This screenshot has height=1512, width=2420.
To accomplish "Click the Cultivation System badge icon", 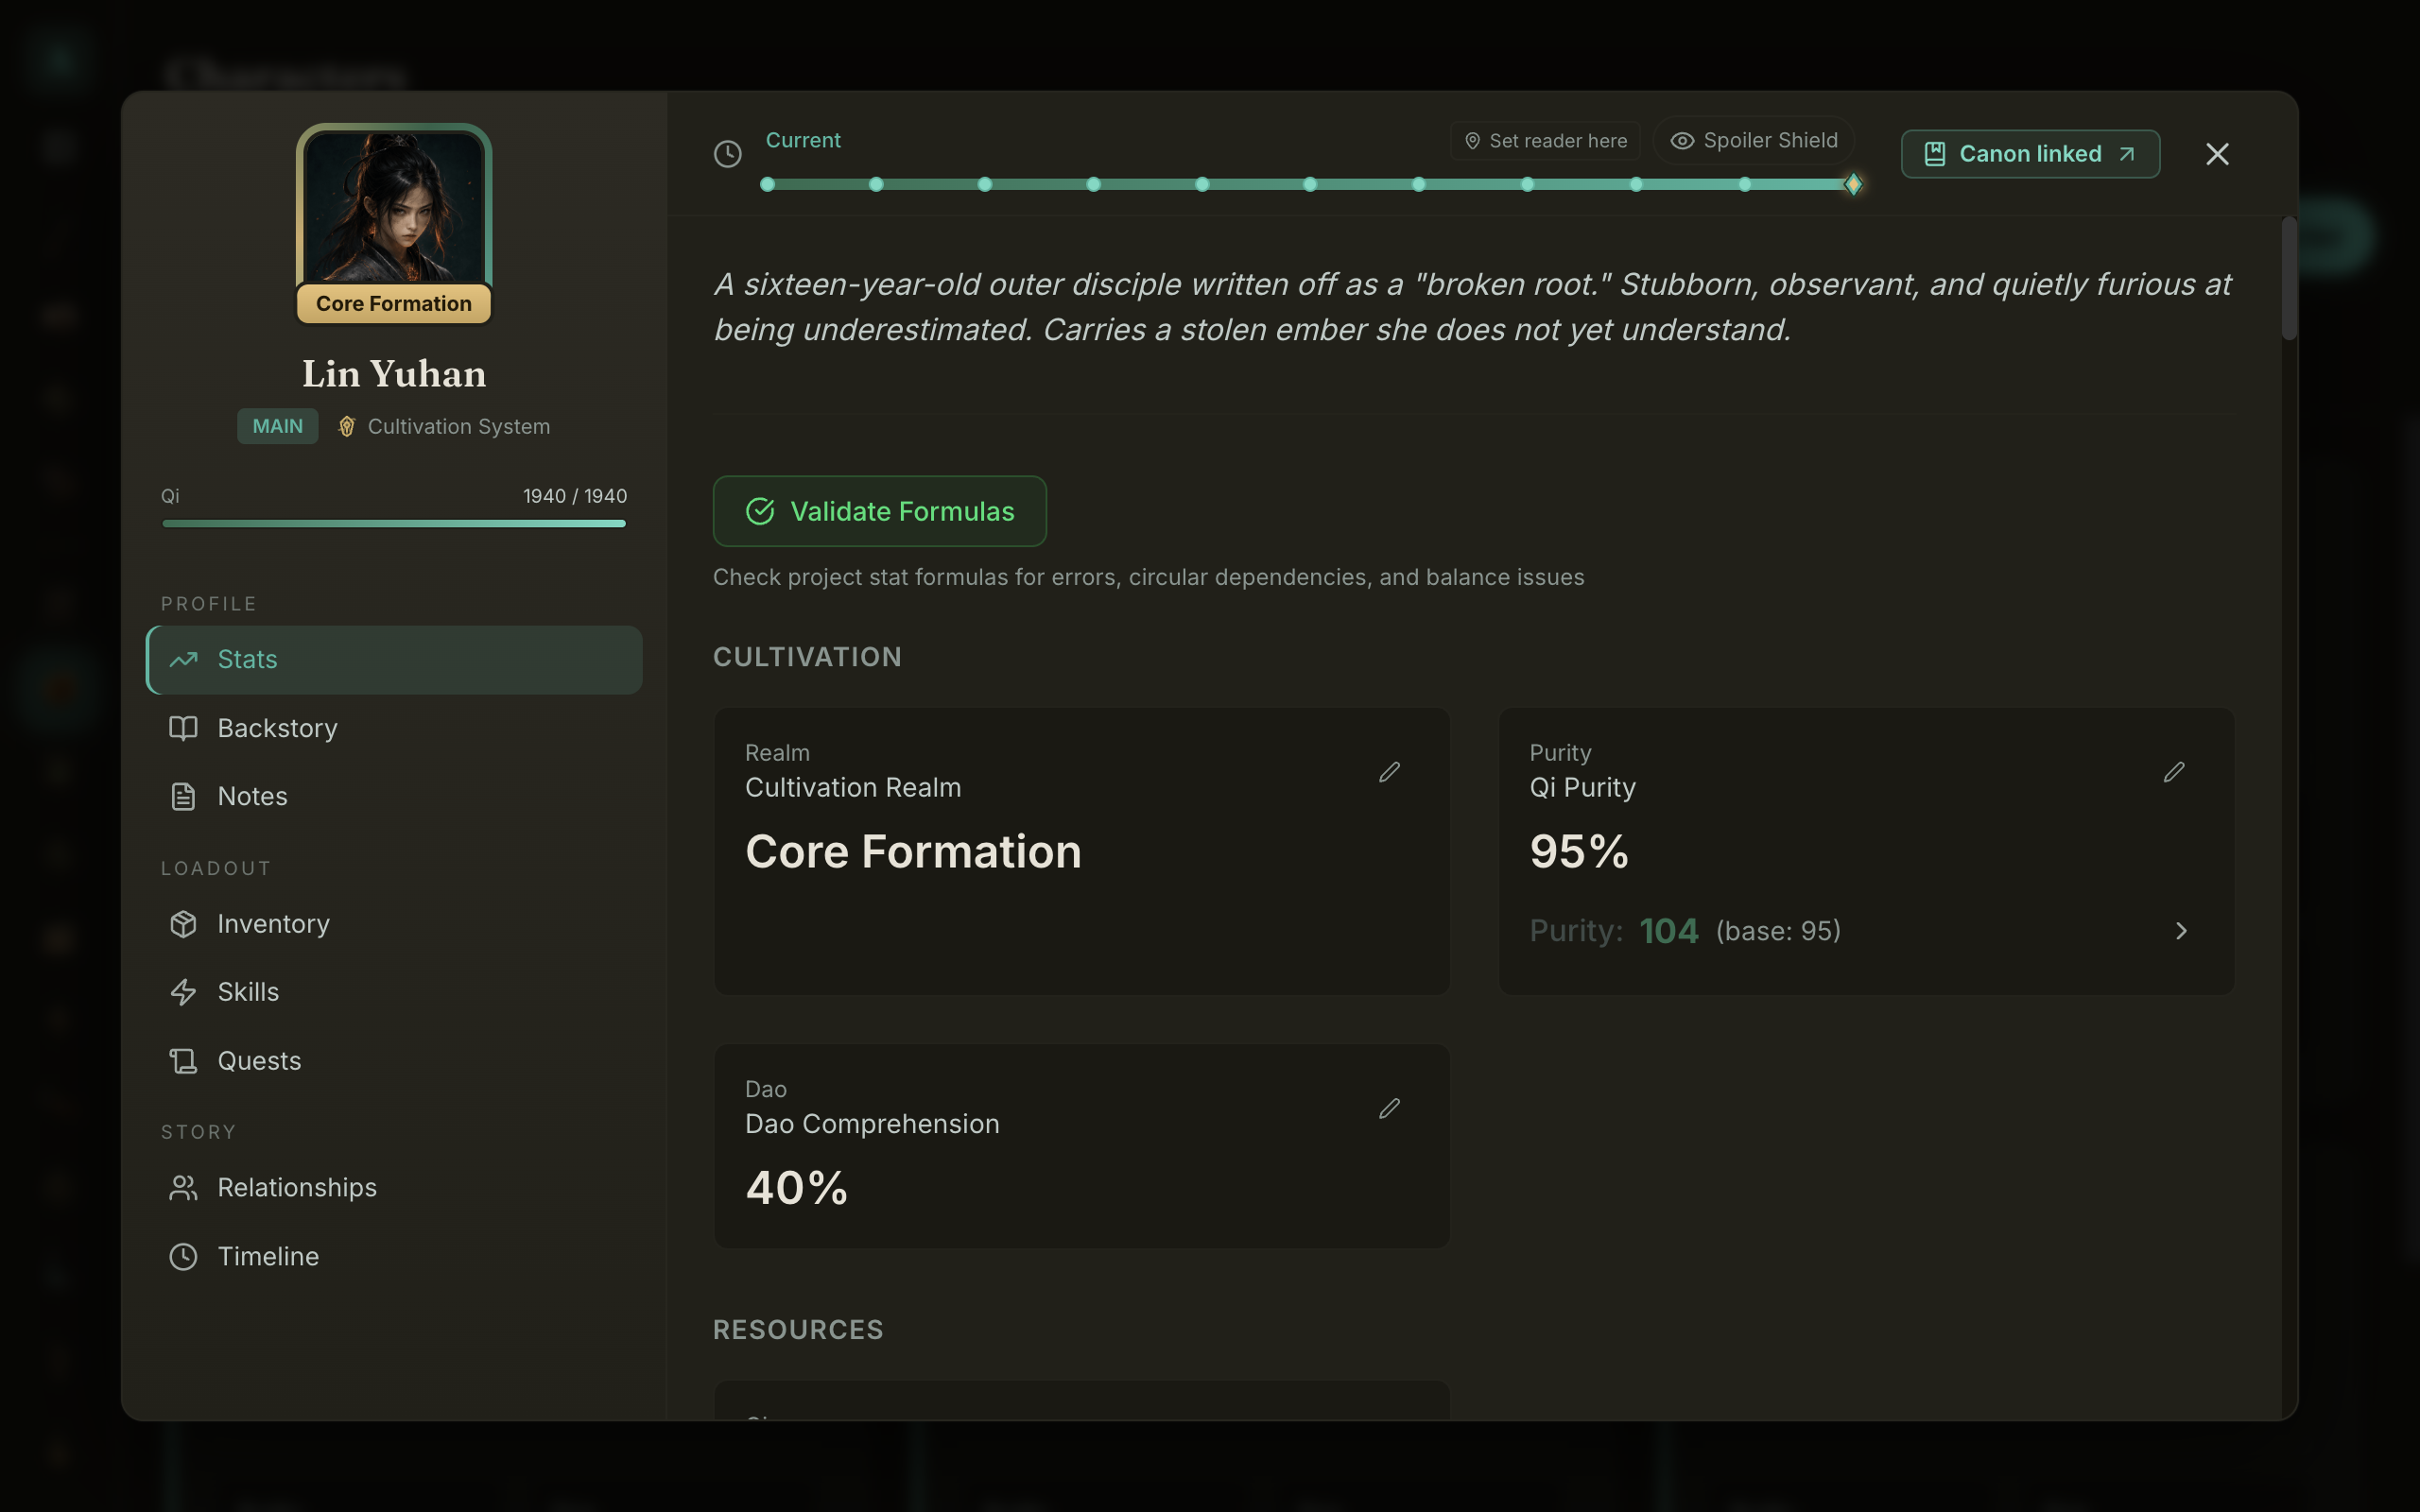I will tap(346, 427).
